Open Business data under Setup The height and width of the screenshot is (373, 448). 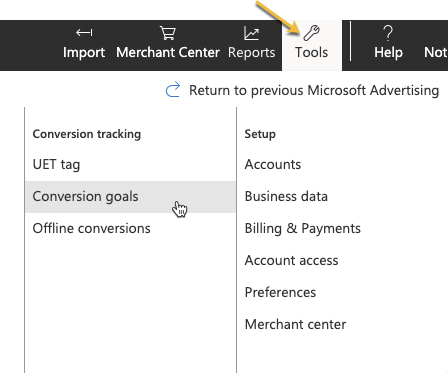(286, 196)
